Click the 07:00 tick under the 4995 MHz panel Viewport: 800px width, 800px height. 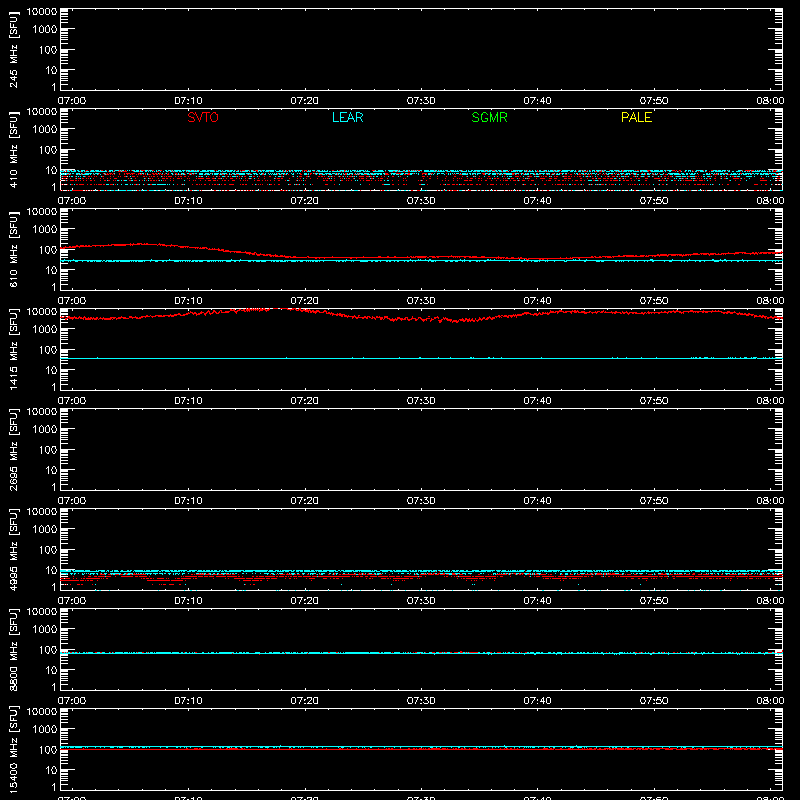[72, 601]
